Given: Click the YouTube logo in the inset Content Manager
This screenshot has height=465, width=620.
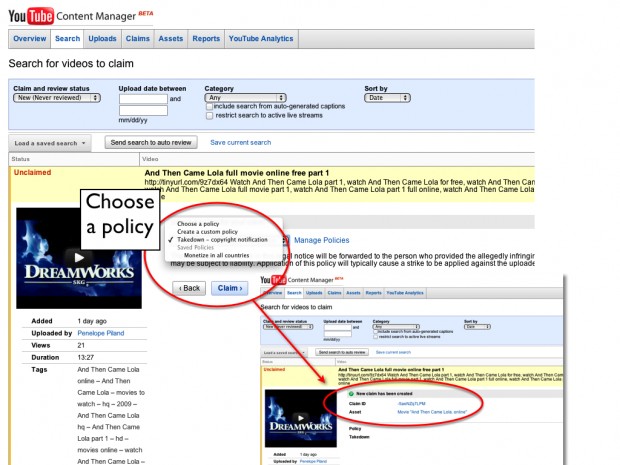Looking at the screenshot, I should coord(273,280).
